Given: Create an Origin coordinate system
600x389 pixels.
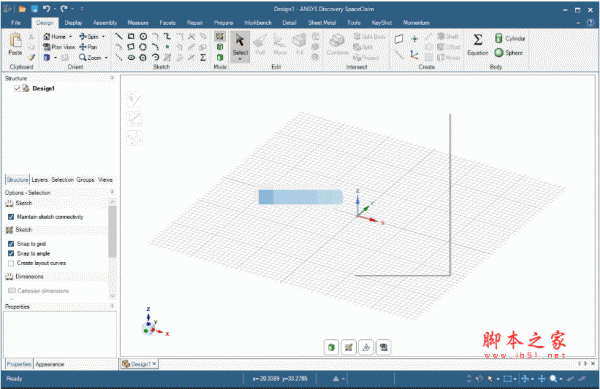Looking at the screenshot, I should [414, 55].
